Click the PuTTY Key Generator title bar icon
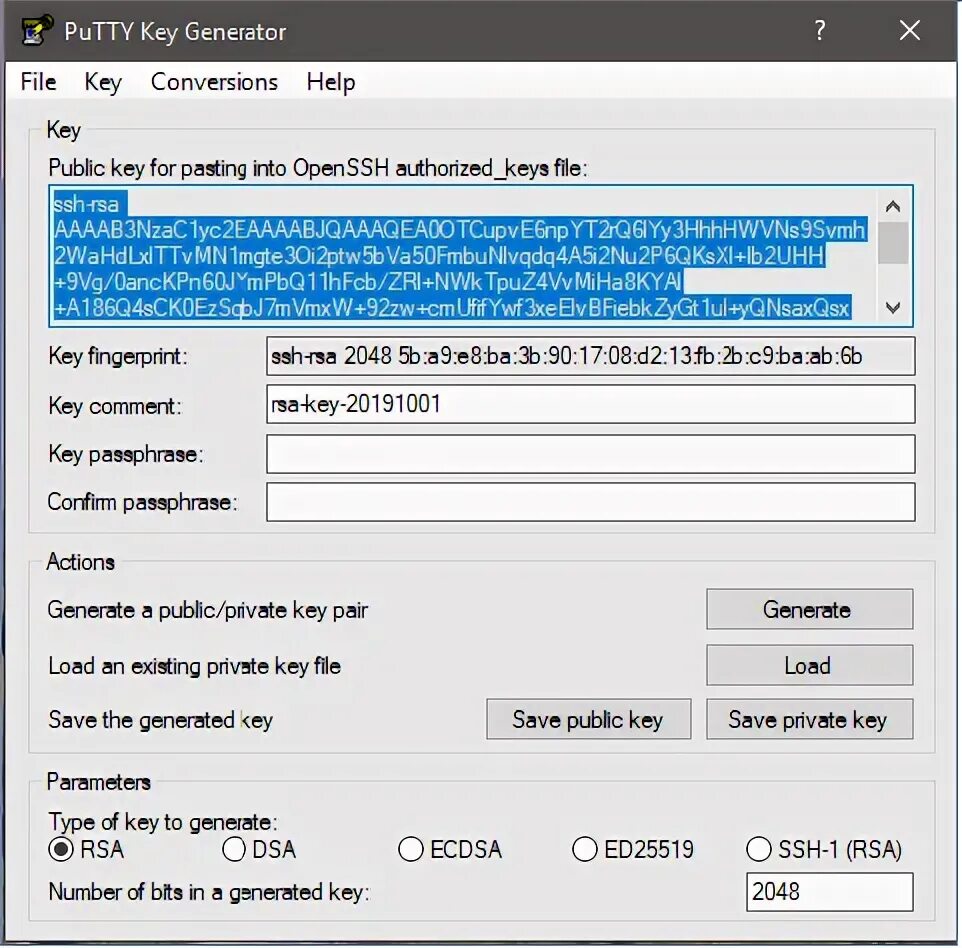962x948 pixels. pos(36,31)
